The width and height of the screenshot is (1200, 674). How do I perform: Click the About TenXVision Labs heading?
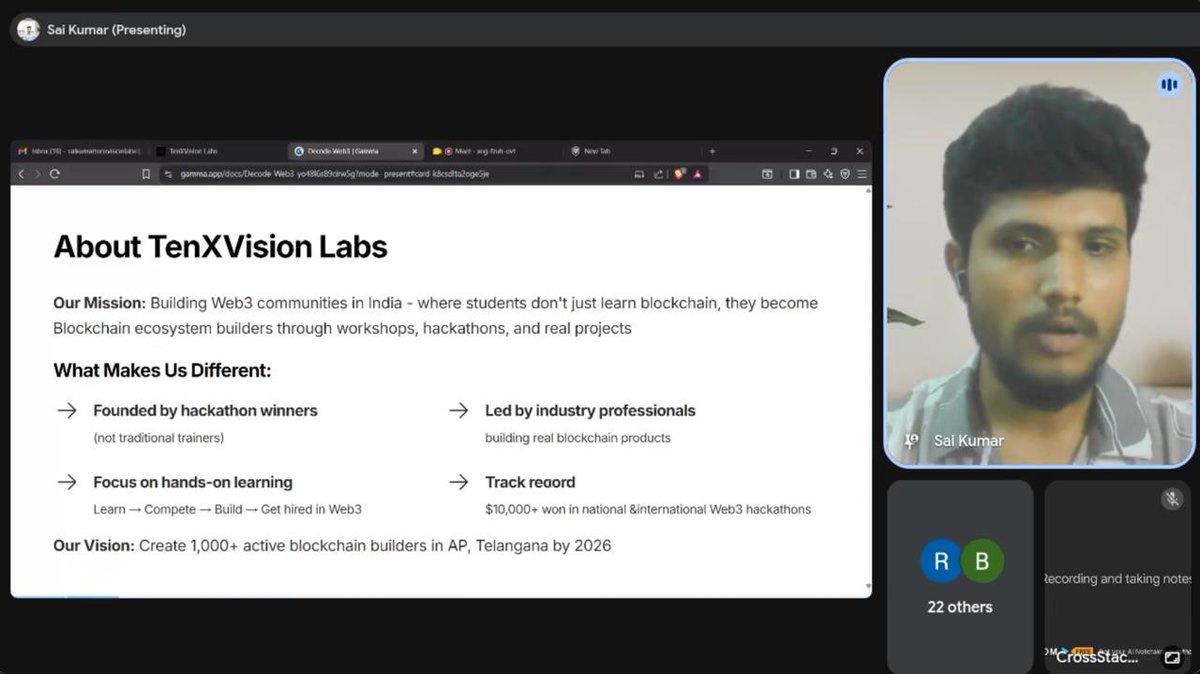[220, 247]
